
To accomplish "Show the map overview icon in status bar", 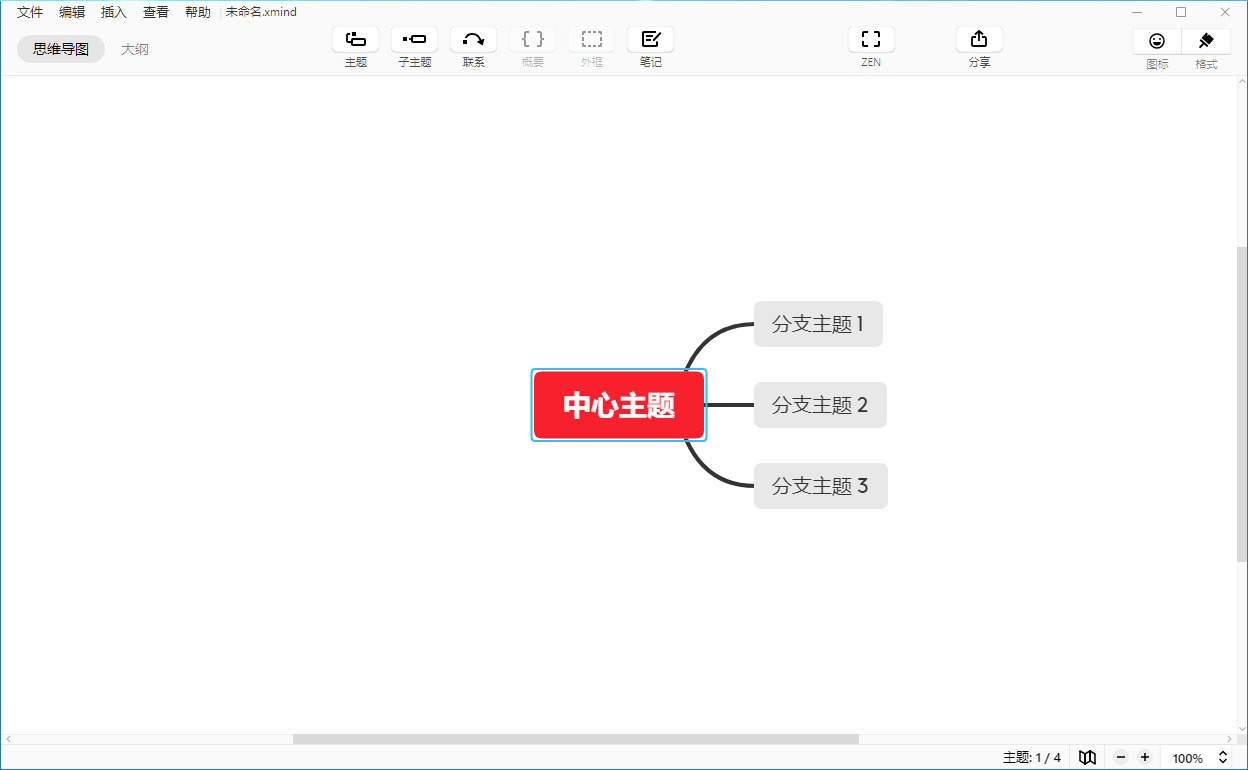I will click(1087, 758).
